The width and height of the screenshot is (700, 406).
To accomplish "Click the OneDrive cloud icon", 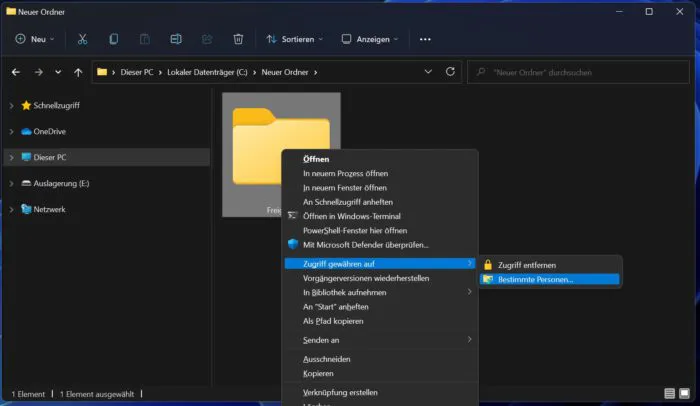I will point(26,131).
